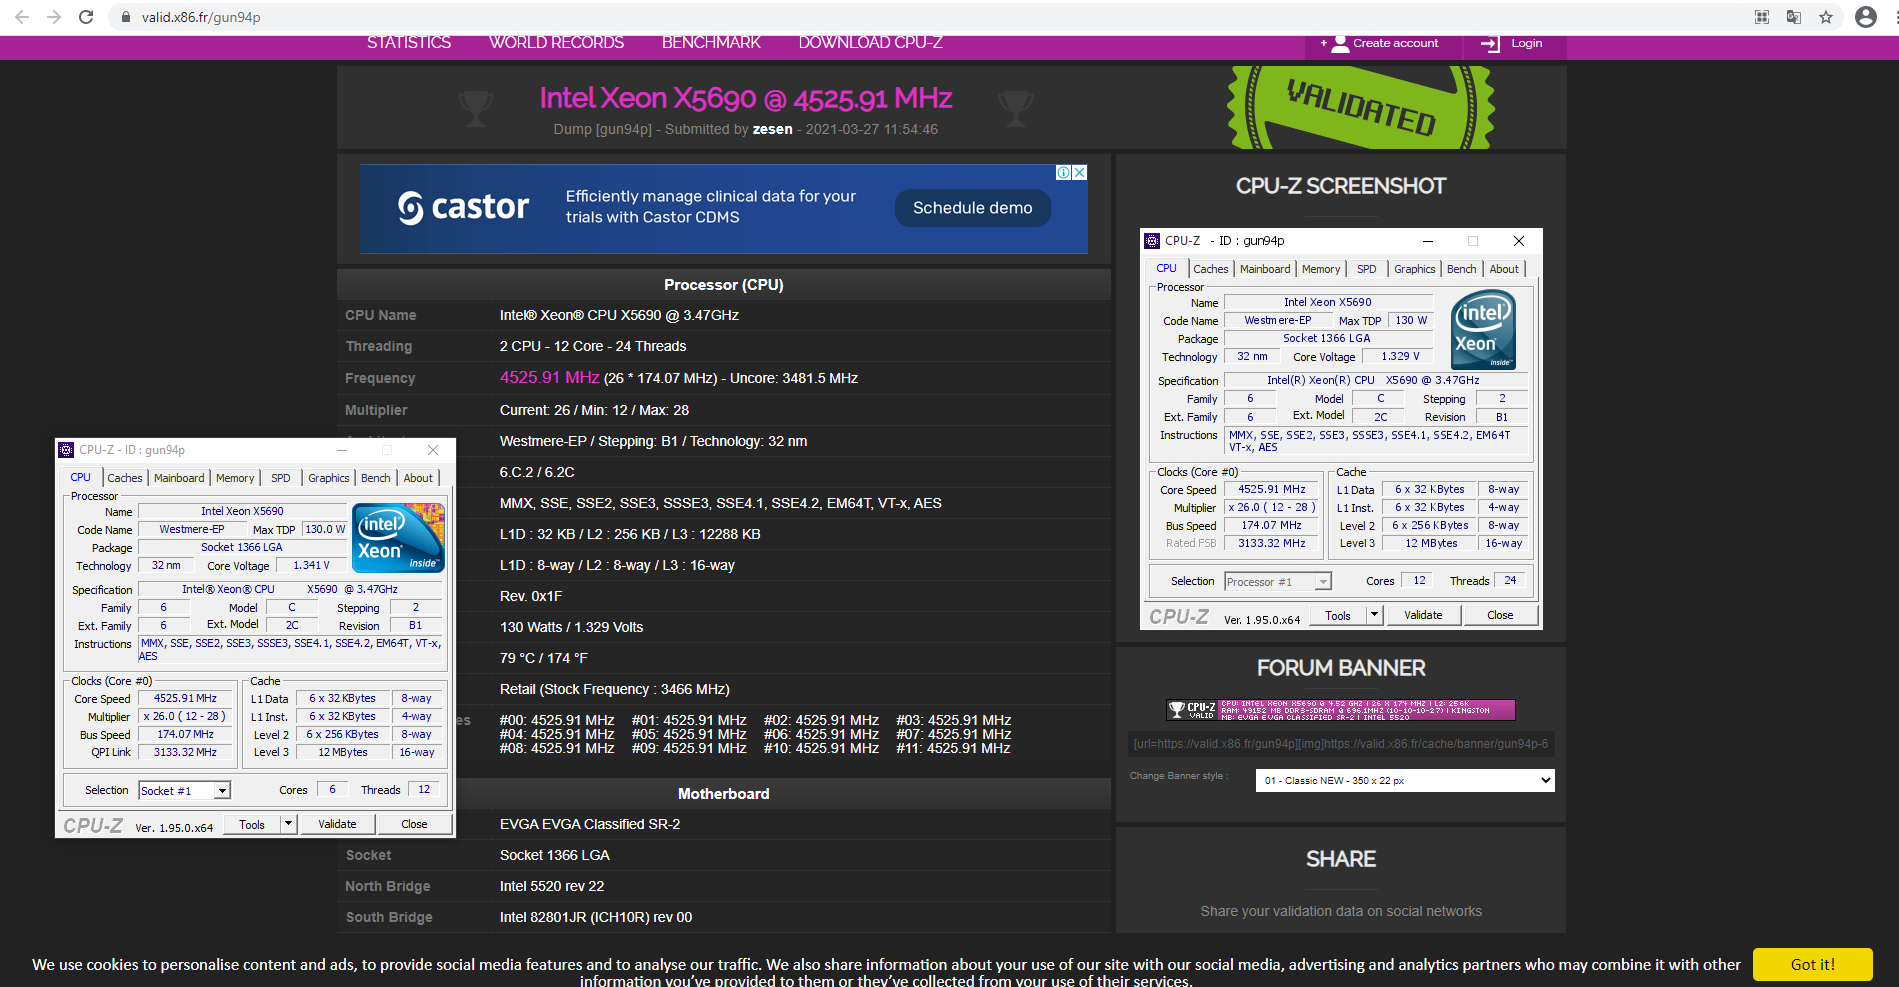
Task: Click the QR/grid icon in the address bar
Action: tap(1762, 17)
